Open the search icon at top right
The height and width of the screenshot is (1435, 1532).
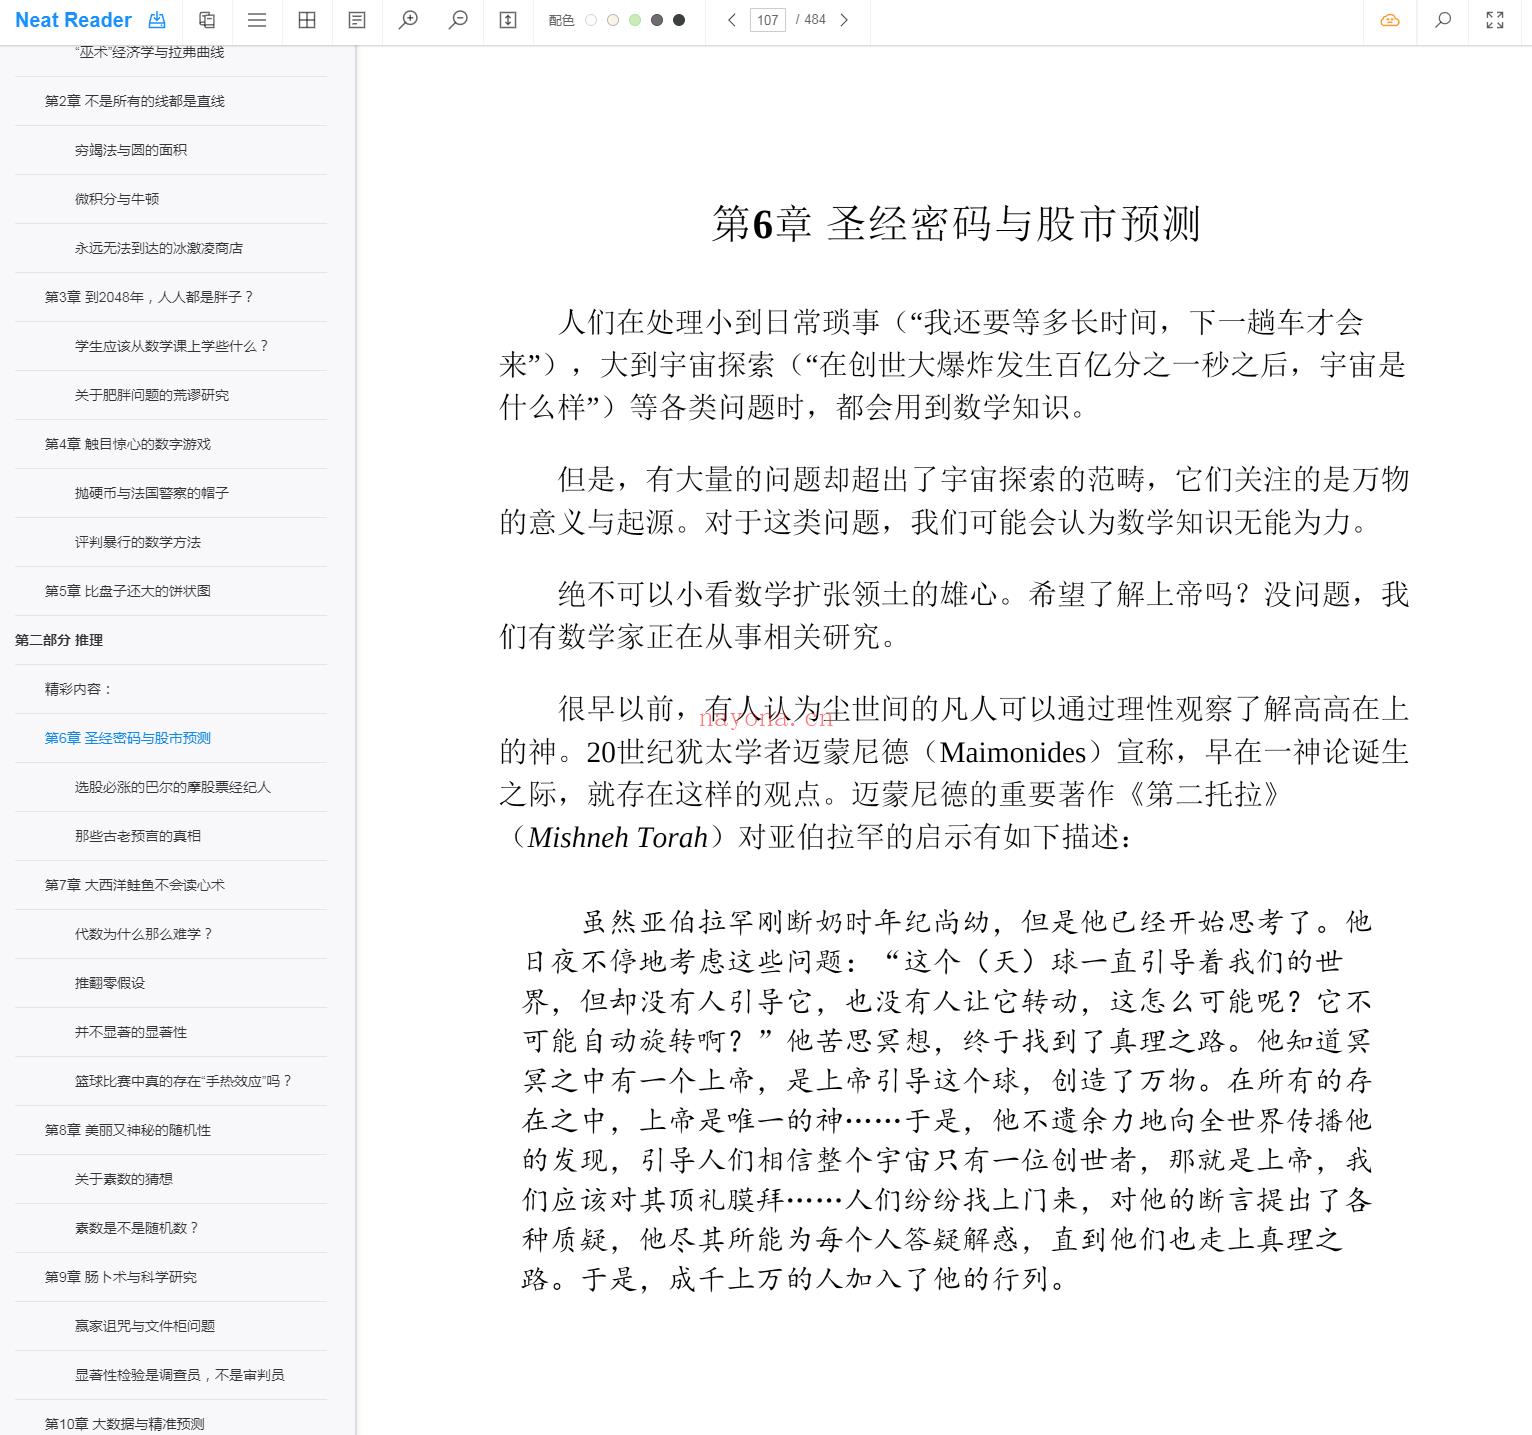1443,20
